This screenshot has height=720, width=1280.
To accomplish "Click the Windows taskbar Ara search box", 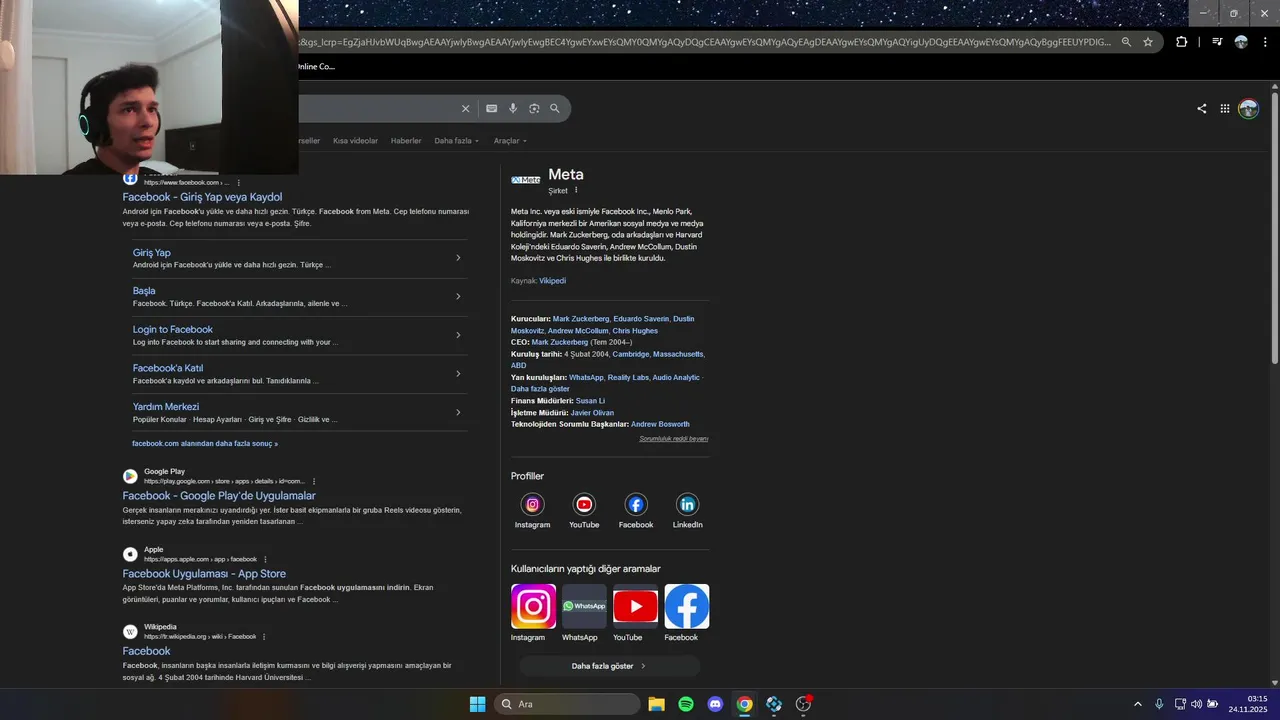I will point(566,704).
